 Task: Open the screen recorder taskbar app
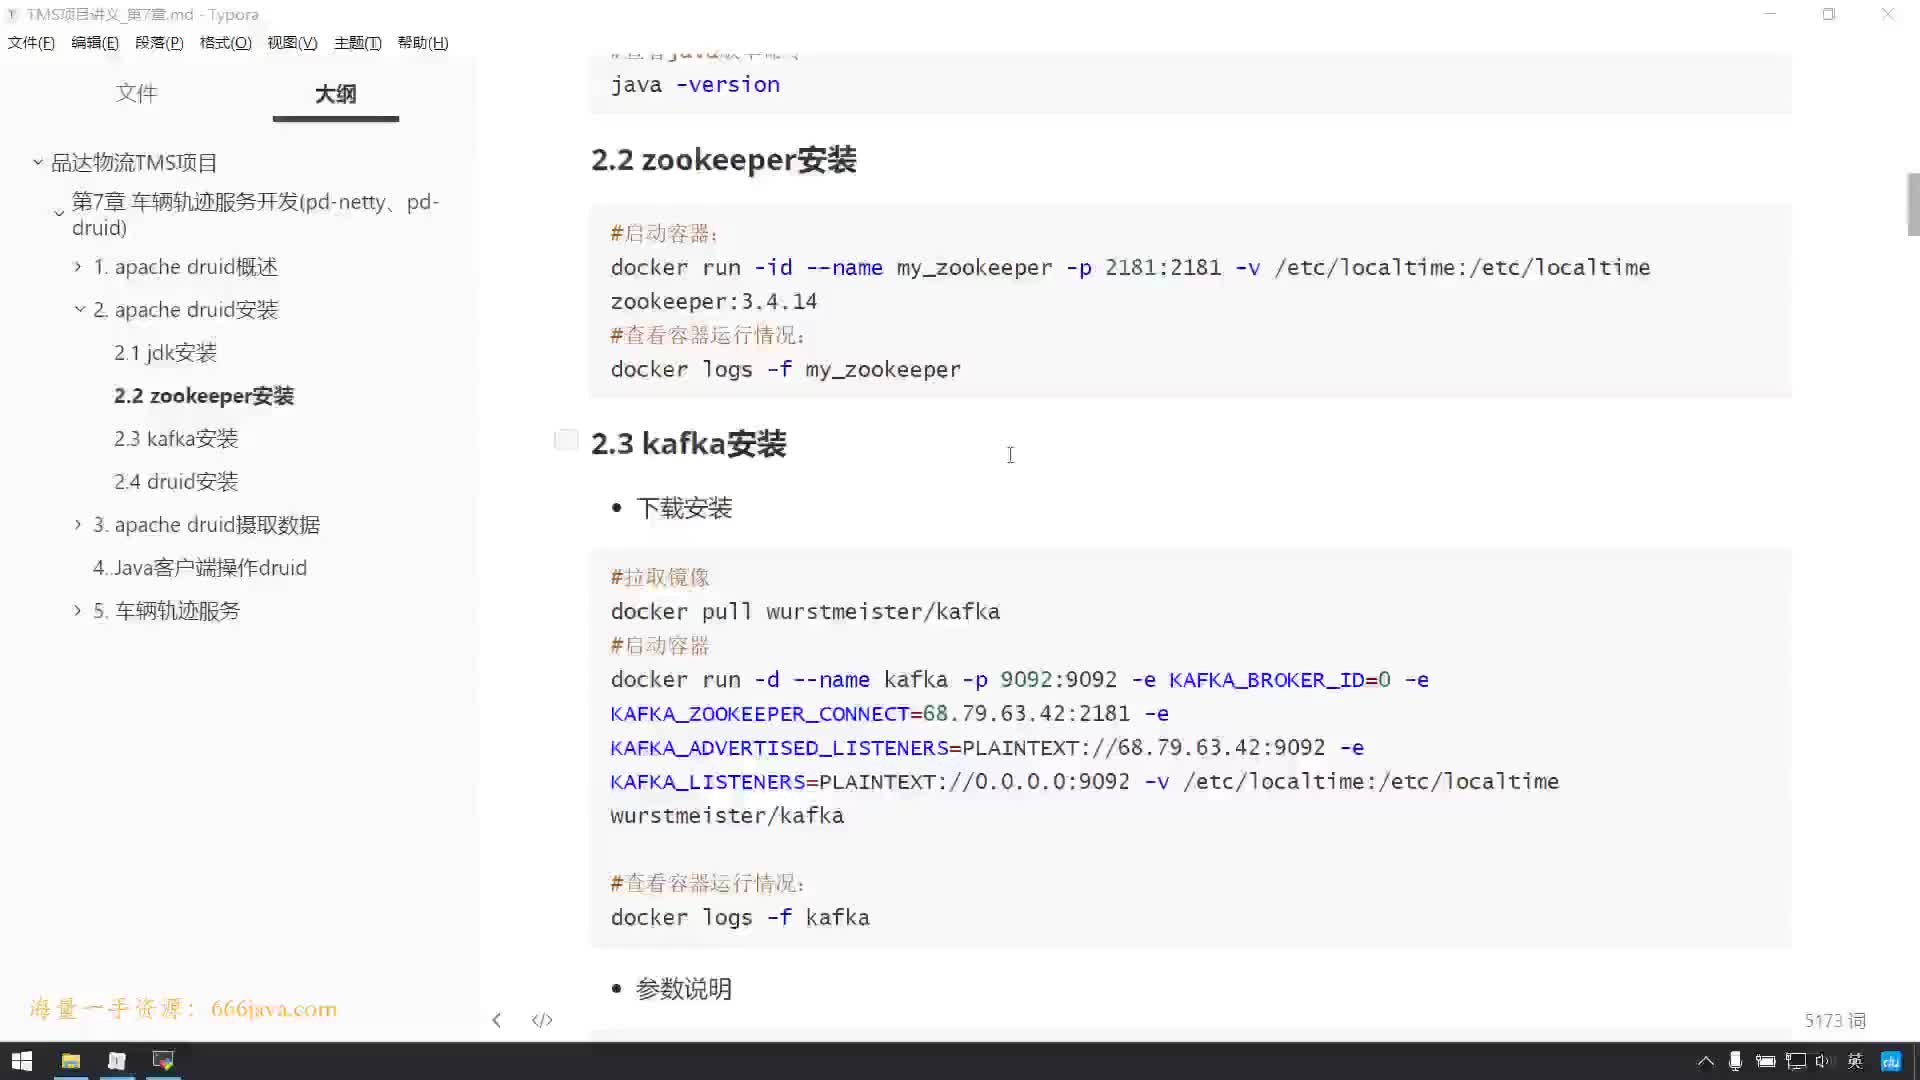point(163,1061)
